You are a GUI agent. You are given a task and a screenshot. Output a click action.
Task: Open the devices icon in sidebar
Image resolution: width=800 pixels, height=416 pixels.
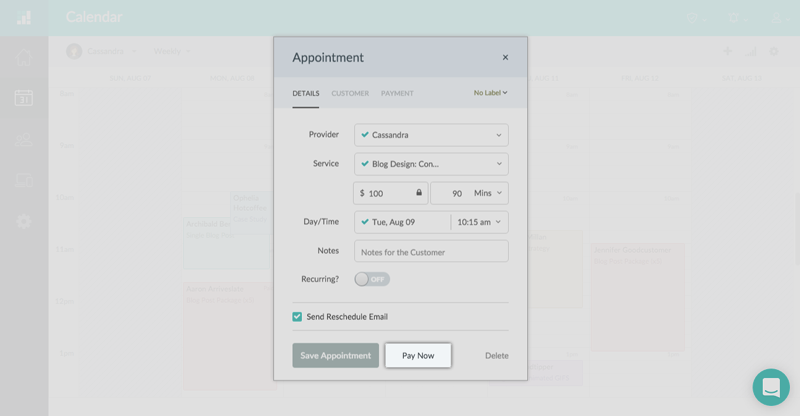point(23,180)
